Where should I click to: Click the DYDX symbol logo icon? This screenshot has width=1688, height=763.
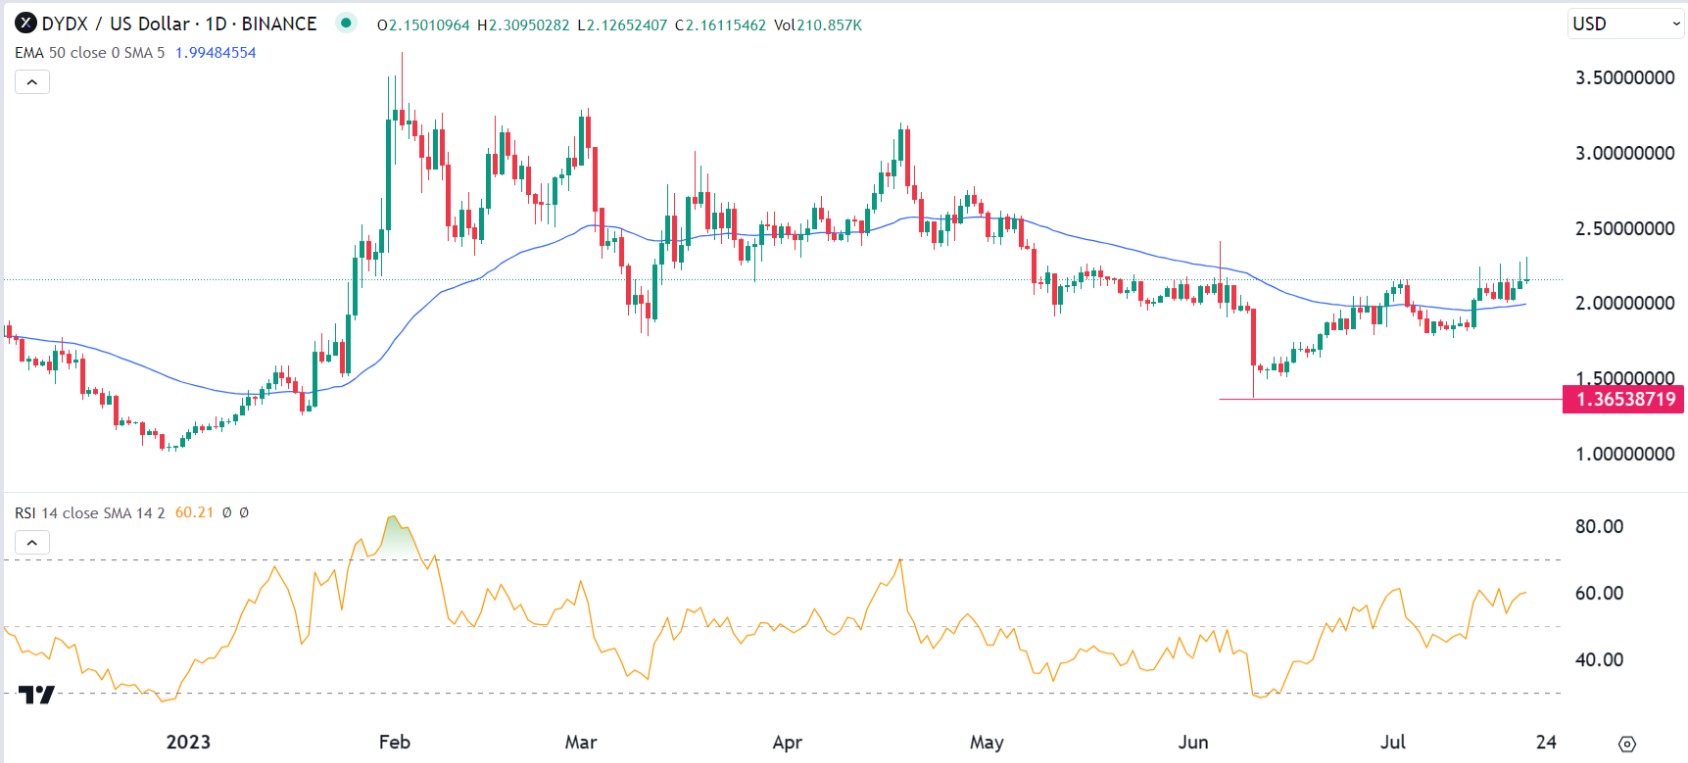tap(26, 23)
